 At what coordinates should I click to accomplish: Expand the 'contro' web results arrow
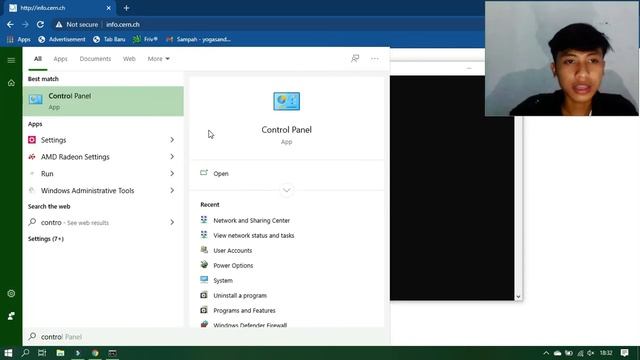tap(172, 222)
